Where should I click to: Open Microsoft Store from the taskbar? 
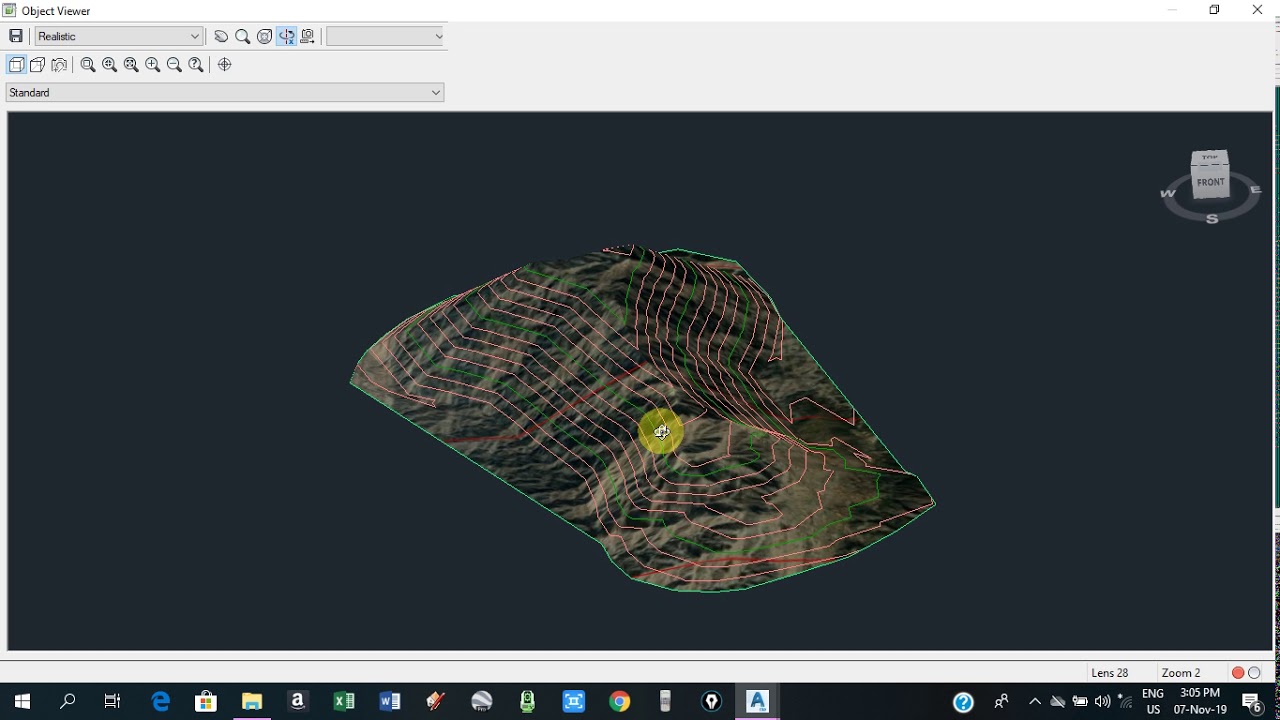(206, 702)
